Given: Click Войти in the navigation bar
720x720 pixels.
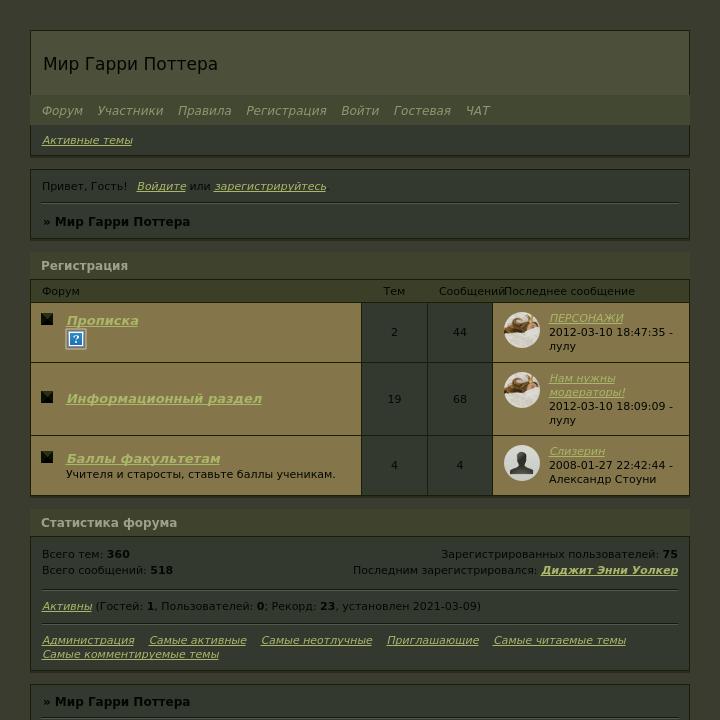Looking at the screenshot, I should click(x=360, y=111).
